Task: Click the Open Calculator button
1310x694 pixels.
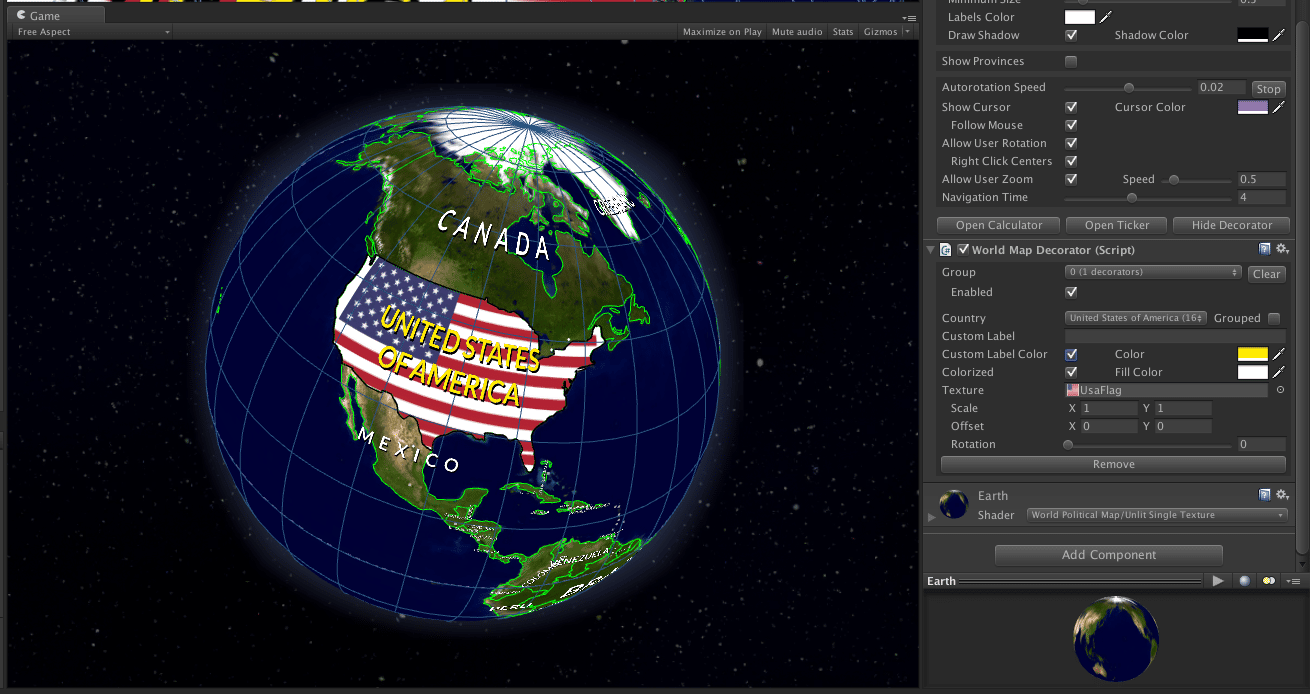Action: pos(998,225)
